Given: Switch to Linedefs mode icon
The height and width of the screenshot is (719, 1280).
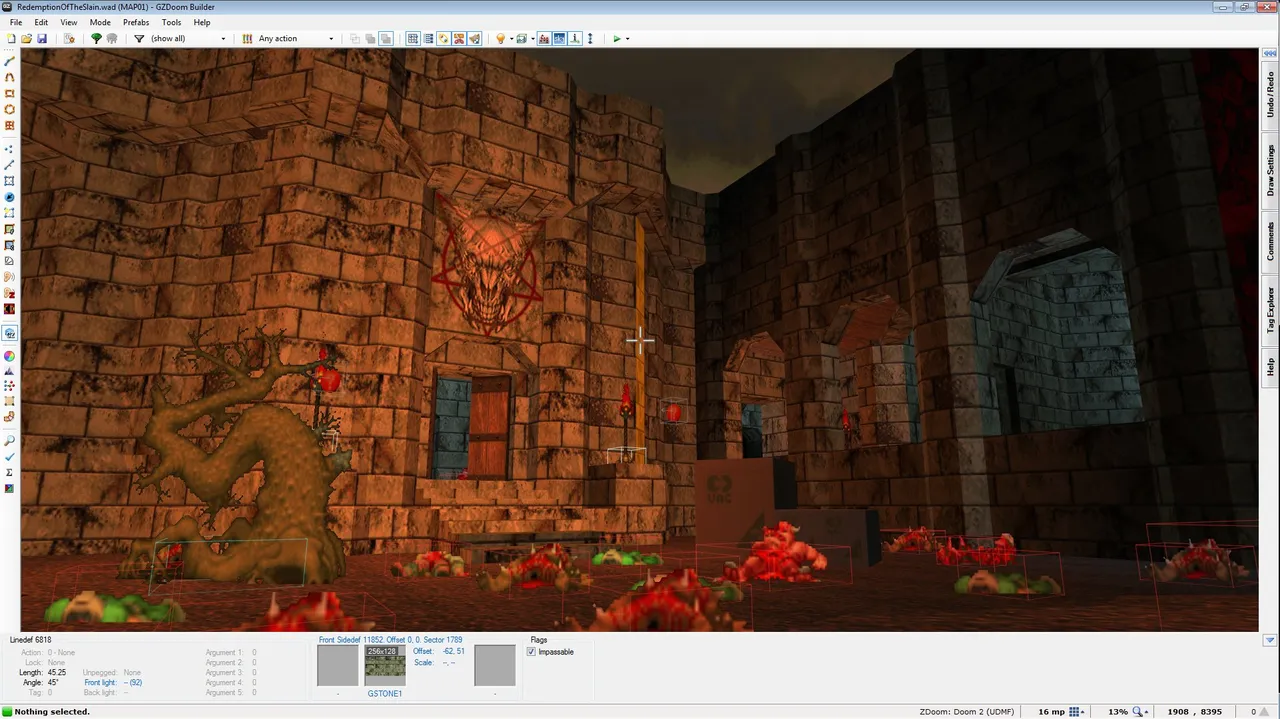Looking at the screenshot, I should pyautogui.click(x=10, y=164).
